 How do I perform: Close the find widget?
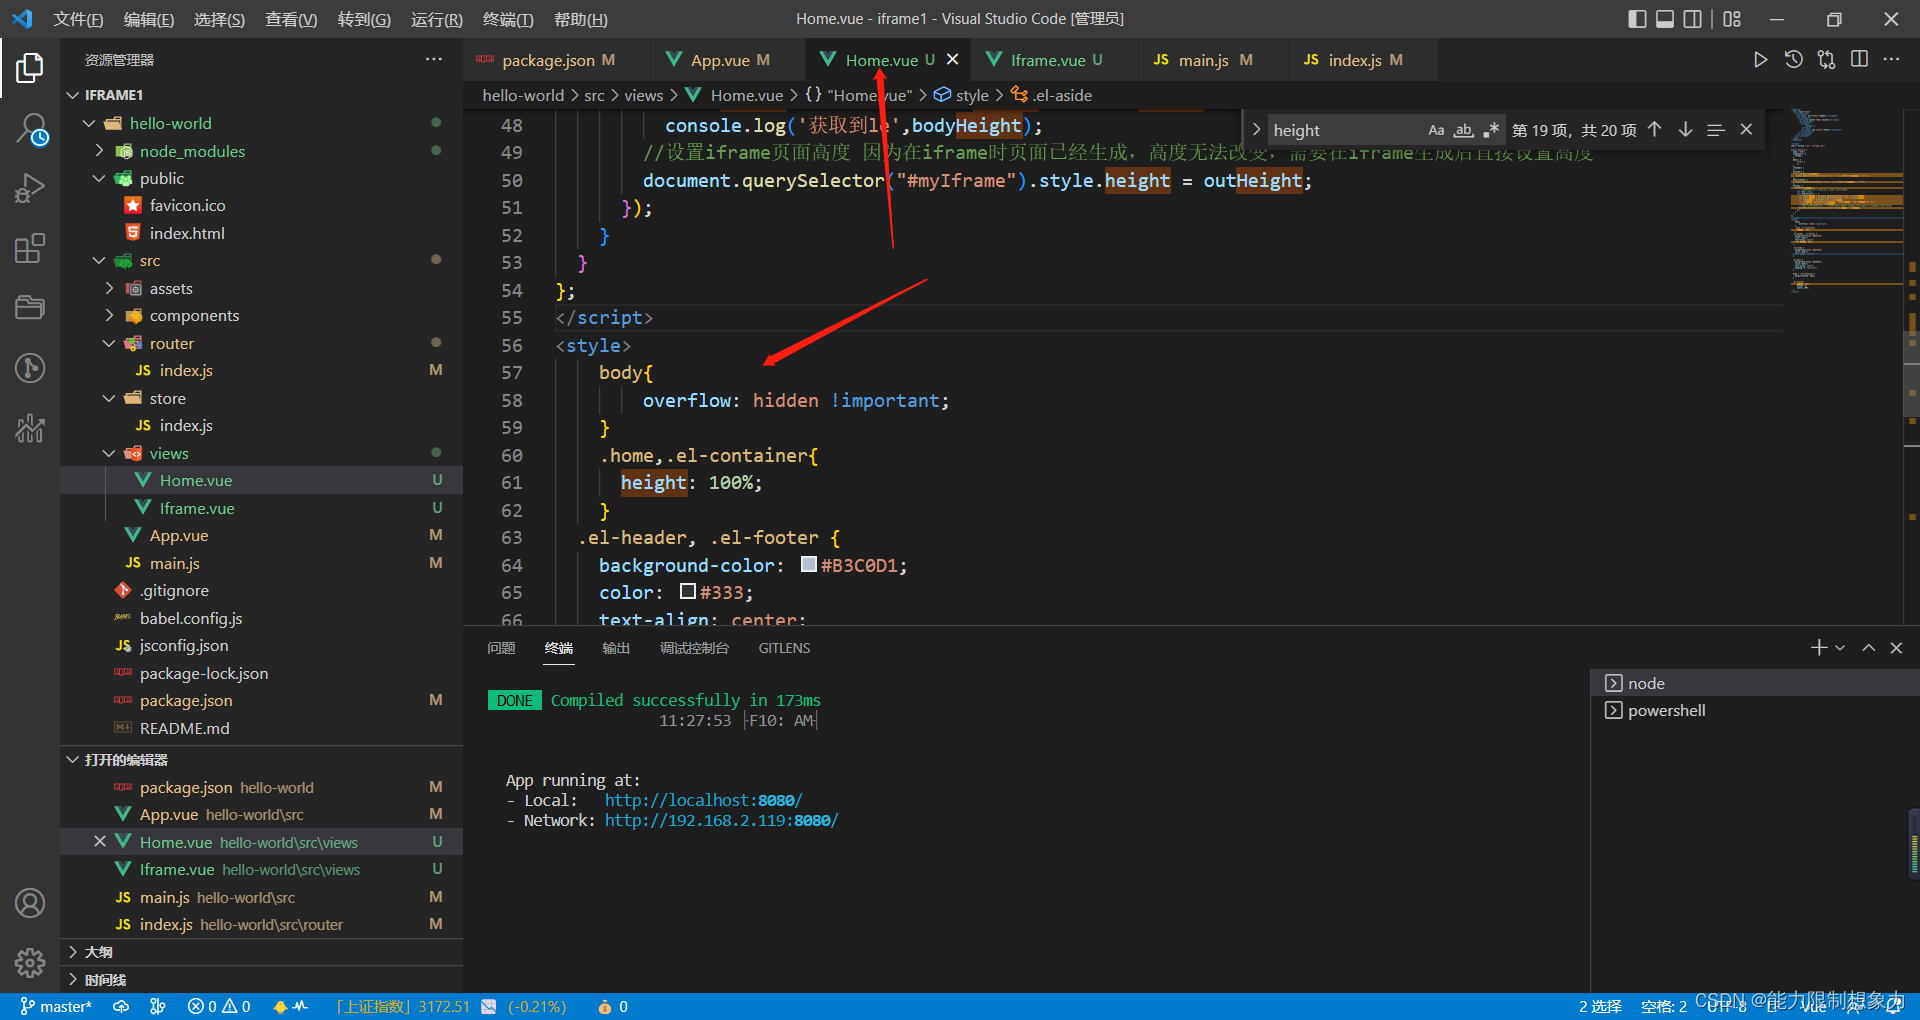click(x=1746, y=130)
